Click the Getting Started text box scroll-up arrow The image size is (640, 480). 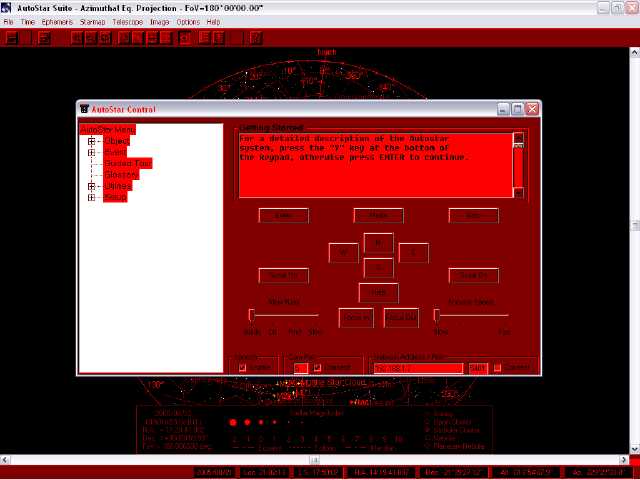coord(518,138)
